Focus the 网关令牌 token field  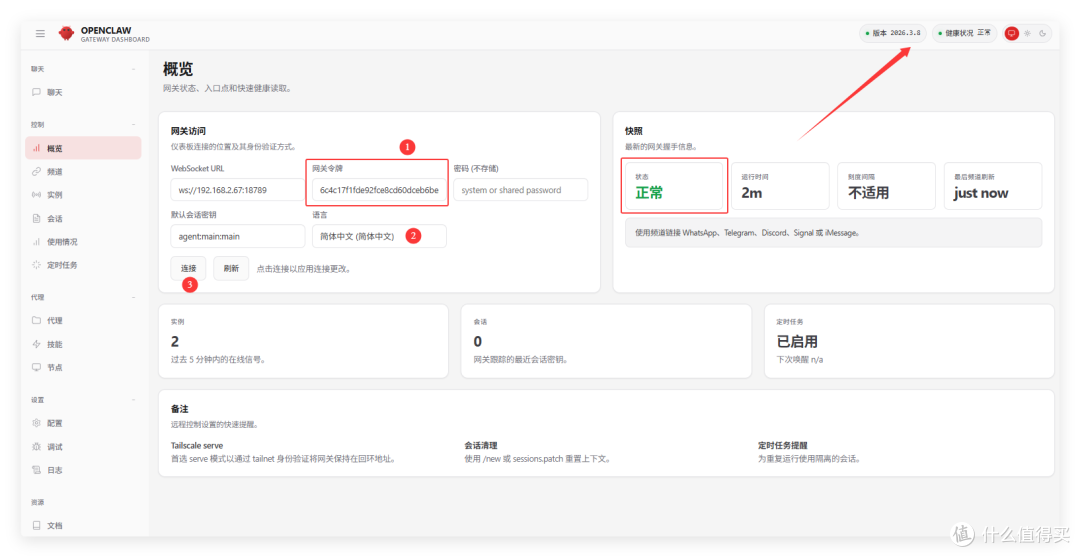[379, 190]
